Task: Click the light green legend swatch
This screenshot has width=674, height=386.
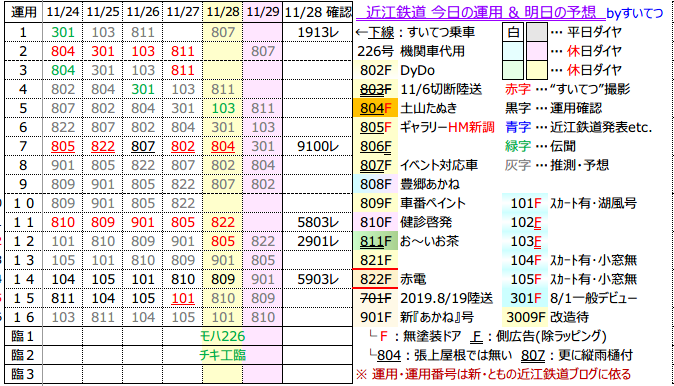Action: (x=513, y=70)
